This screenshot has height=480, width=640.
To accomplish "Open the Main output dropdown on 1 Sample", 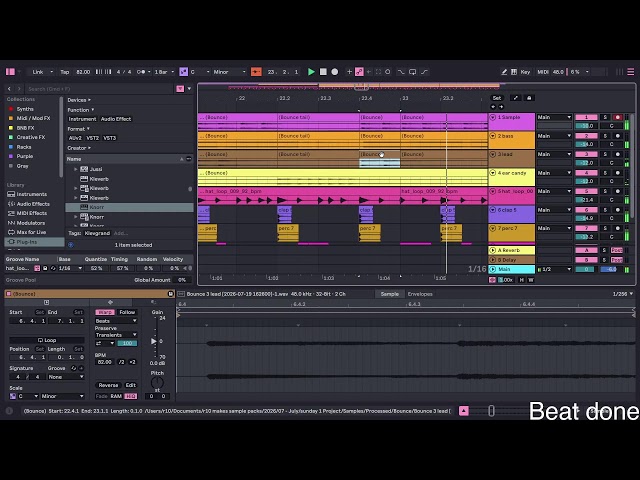I will coord(554,117).
